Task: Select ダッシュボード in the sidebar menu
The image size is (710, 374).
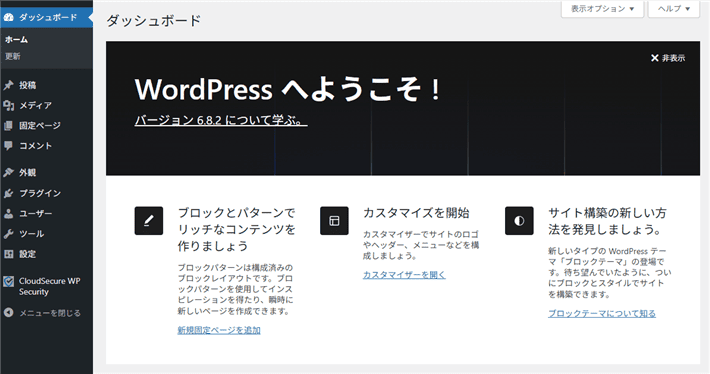Action: point(46,18)
